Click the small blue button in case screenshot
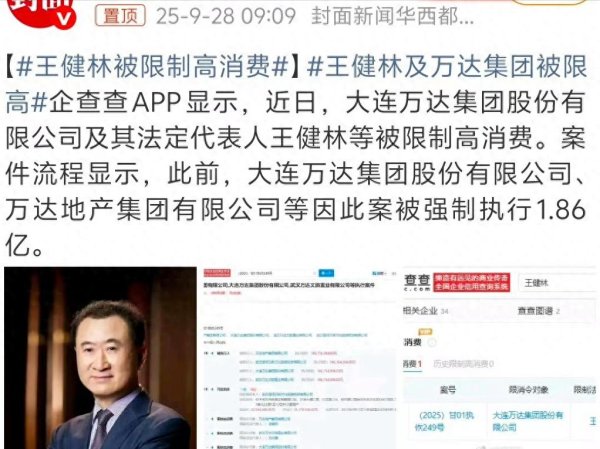The height and width of the screenshot is (449, 600). 326,273
